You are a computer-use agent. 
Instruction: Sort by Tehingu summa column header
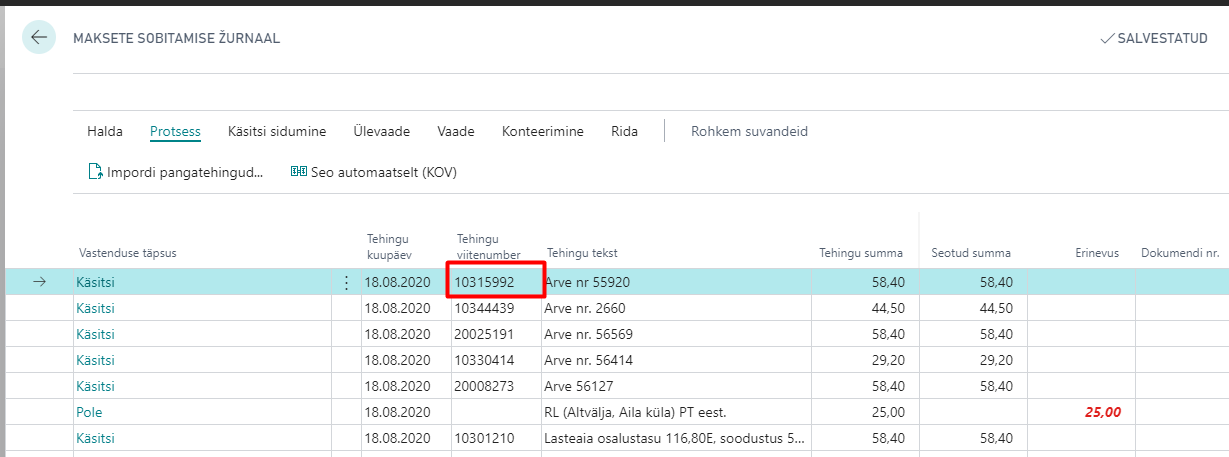point(861,253)
